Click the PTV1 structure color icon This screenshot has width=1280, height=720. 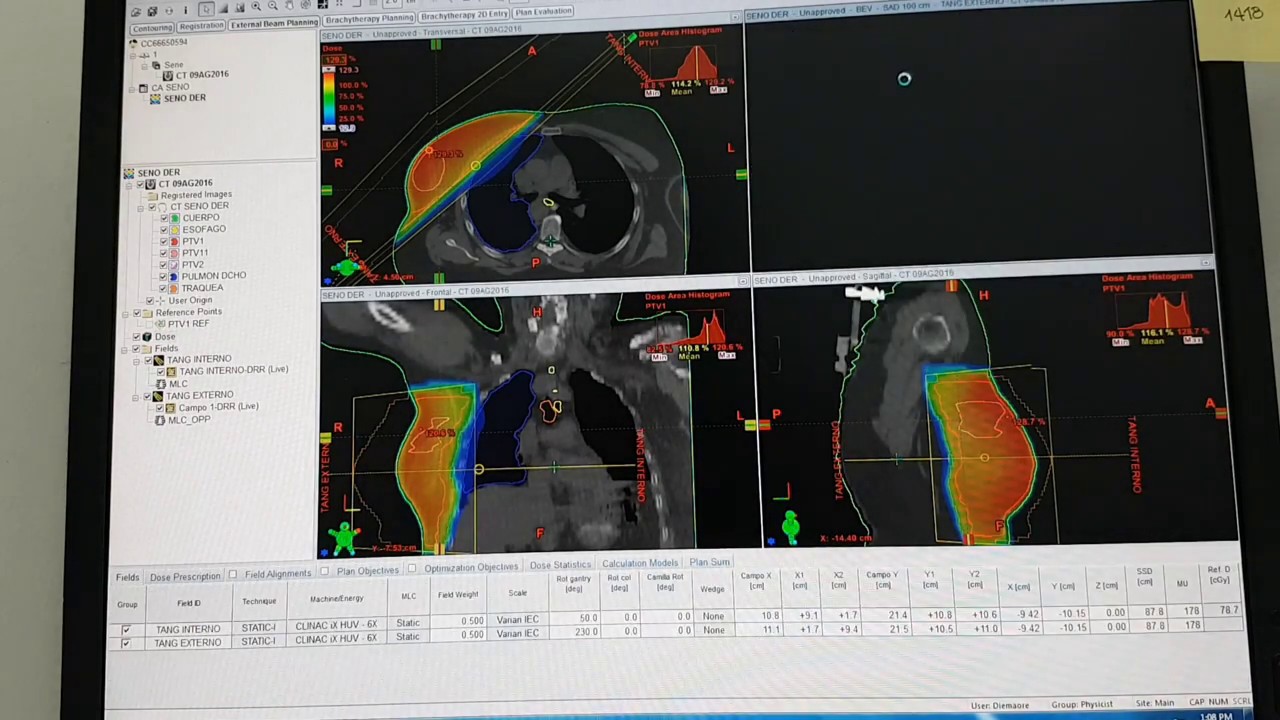(x=174, y=241)
